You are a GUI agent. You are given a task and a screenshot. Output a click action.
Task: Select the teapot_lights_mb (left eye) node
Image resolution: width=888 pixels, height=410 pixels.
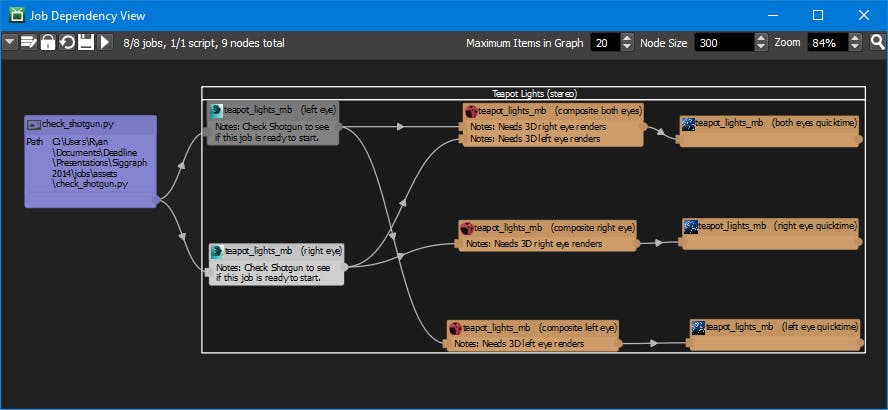point(272,124)
